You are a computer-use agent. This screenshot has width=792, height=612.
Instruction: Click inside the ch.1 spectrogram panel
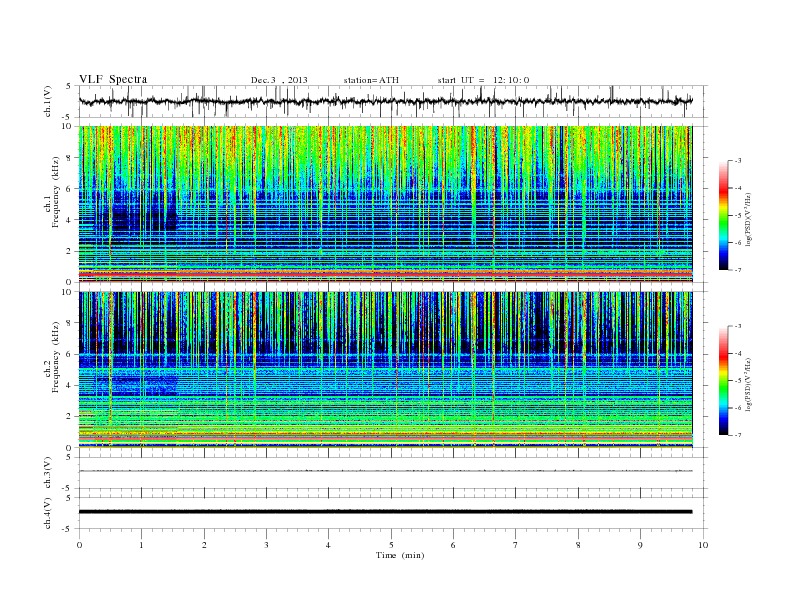click(x=386, y=204)
